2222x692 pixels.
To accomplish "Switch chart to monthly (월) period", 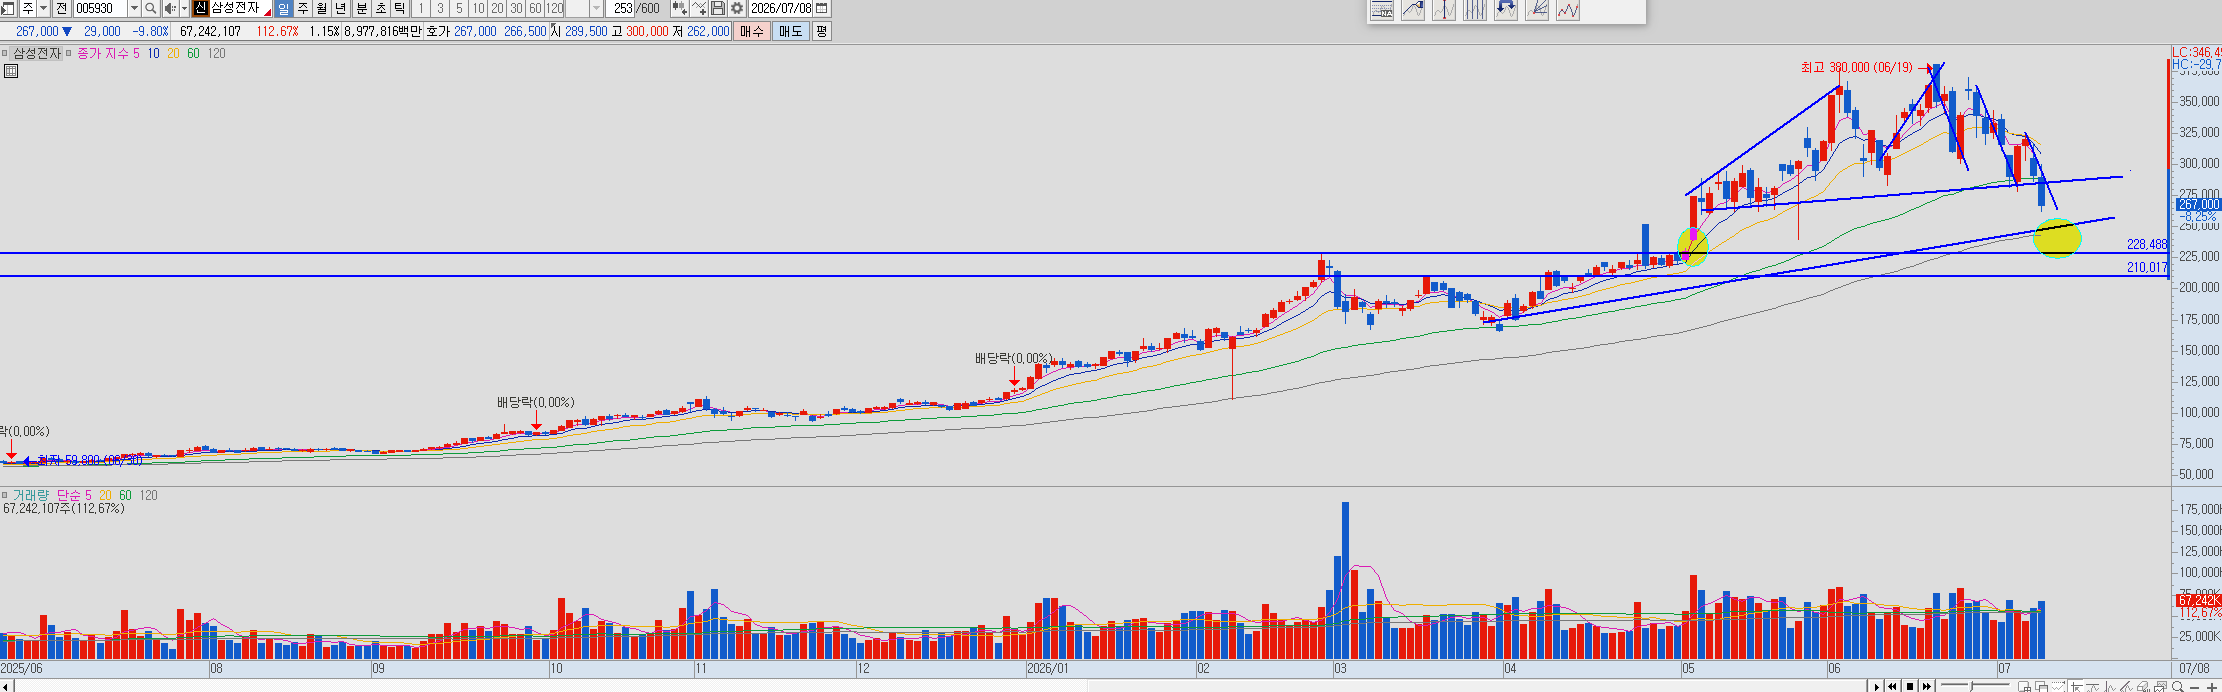I will [321, 8].
